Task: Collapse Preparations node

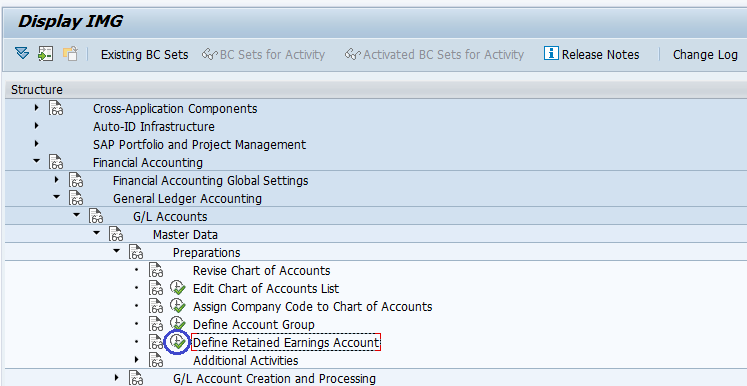Action: coord(117,251)
